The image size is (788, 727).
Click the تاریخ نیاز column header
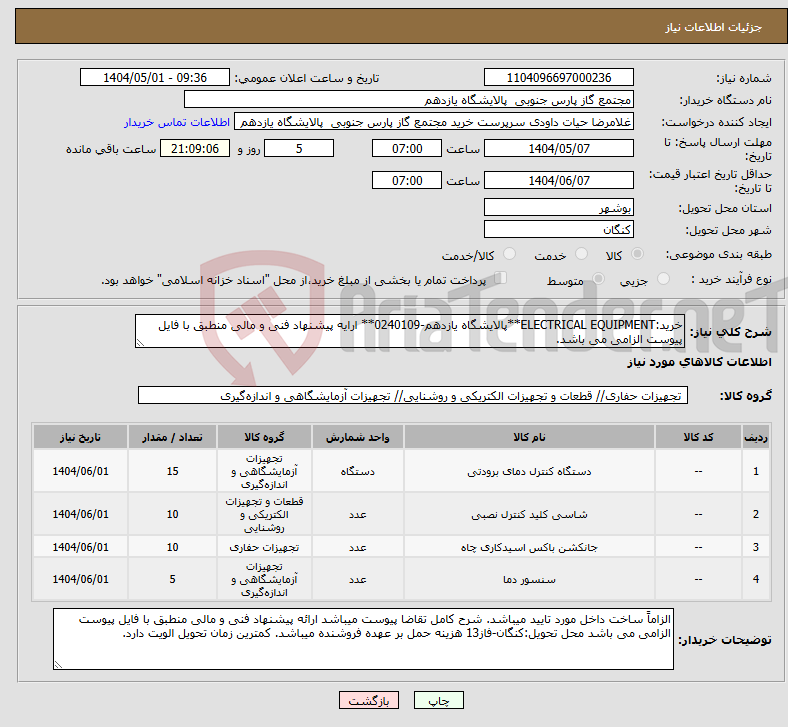pyautogui.click(x=80, y=437)
